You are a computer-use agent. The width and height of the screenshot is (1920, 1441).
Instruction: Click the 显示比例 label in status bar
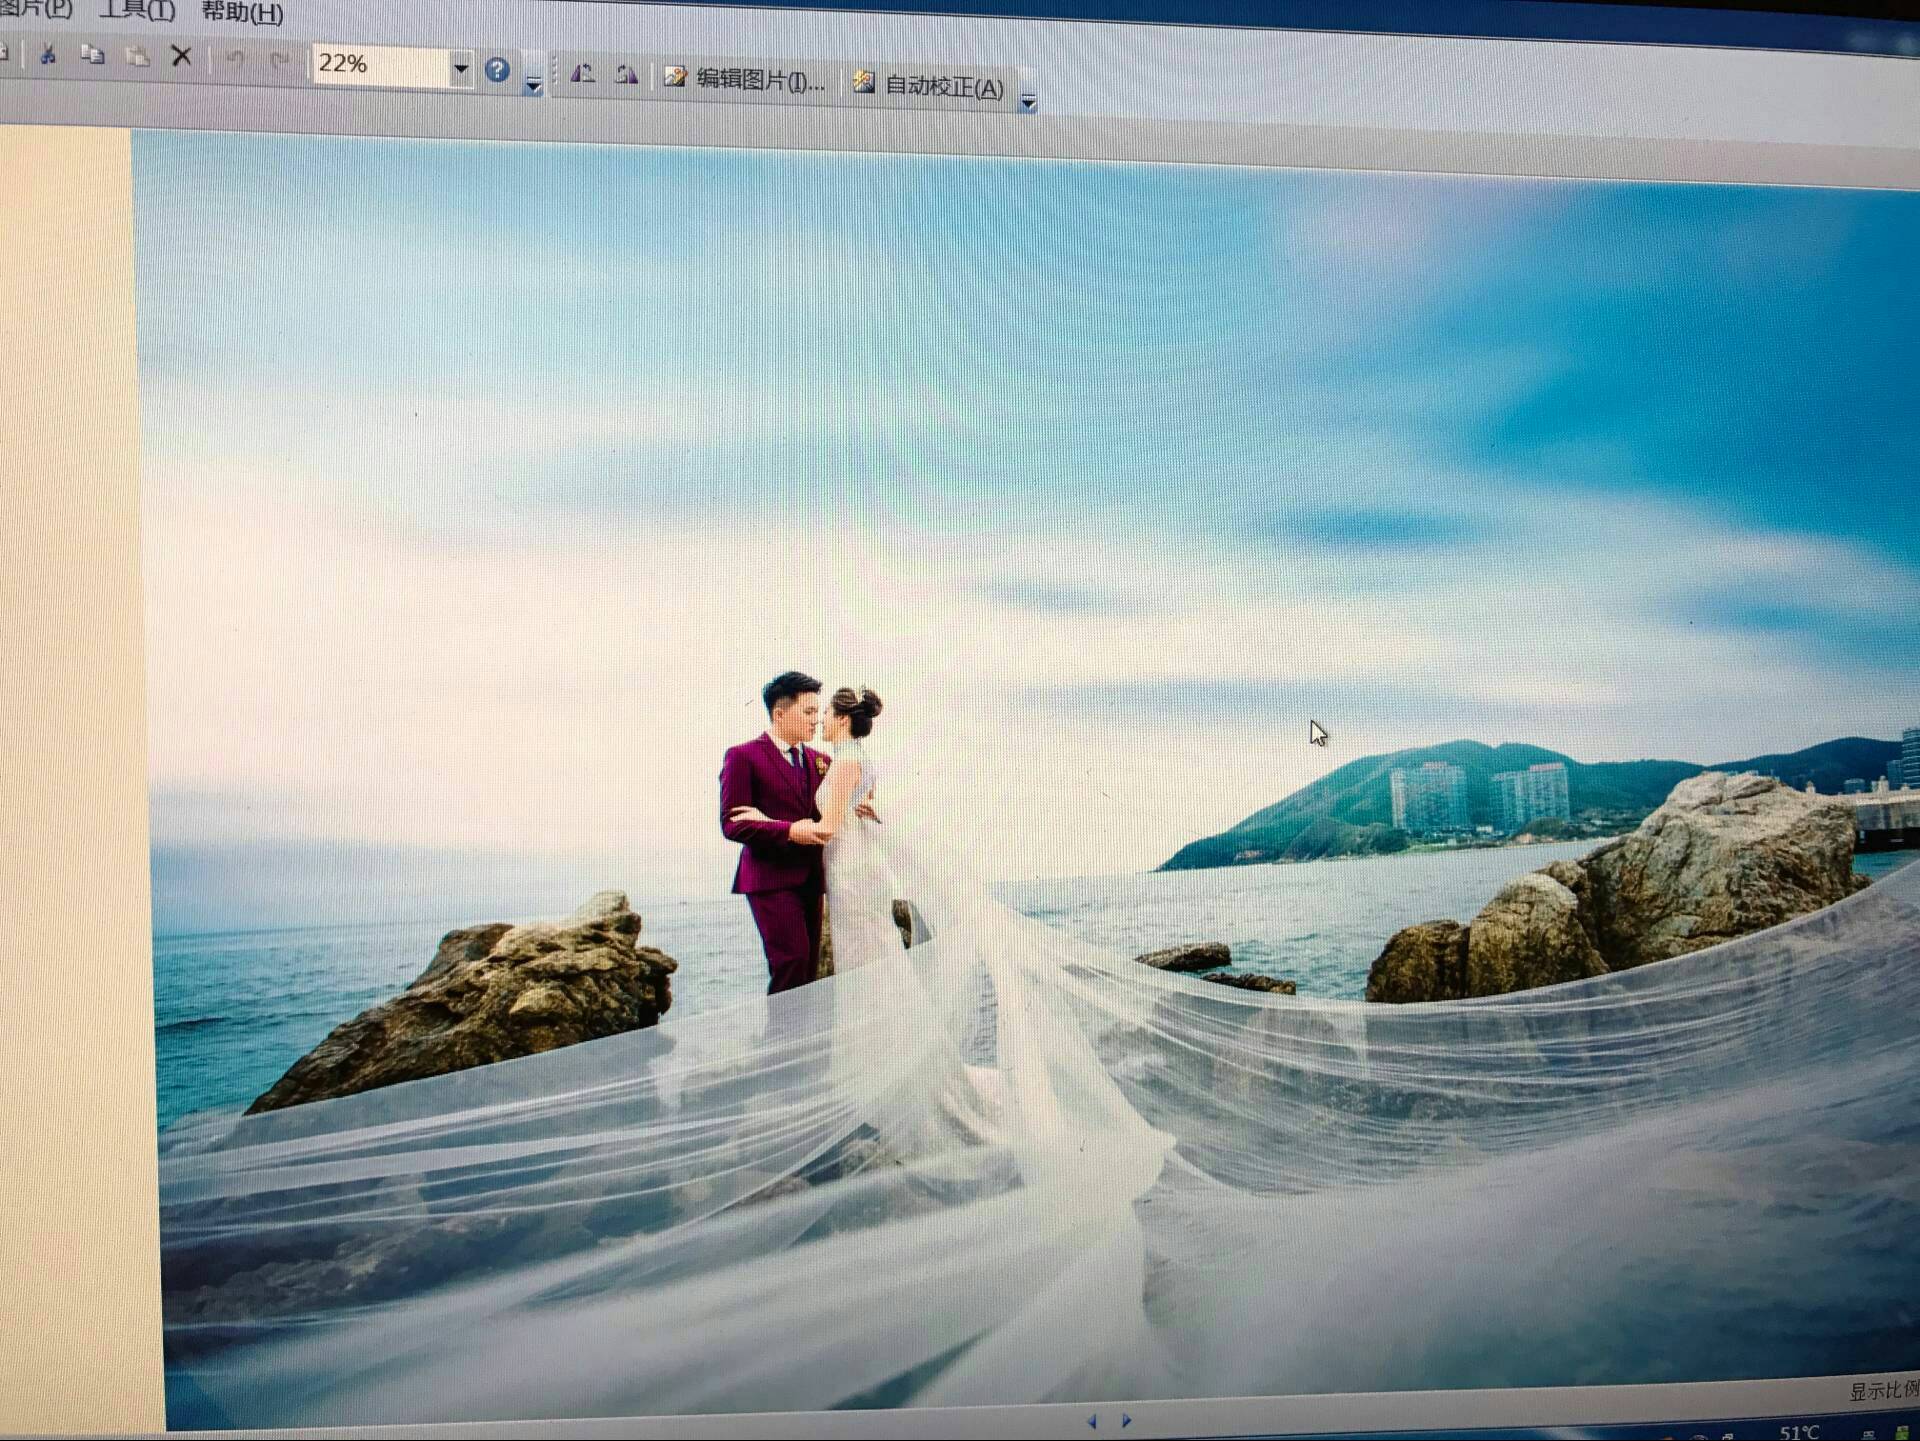(1884, 1390)
